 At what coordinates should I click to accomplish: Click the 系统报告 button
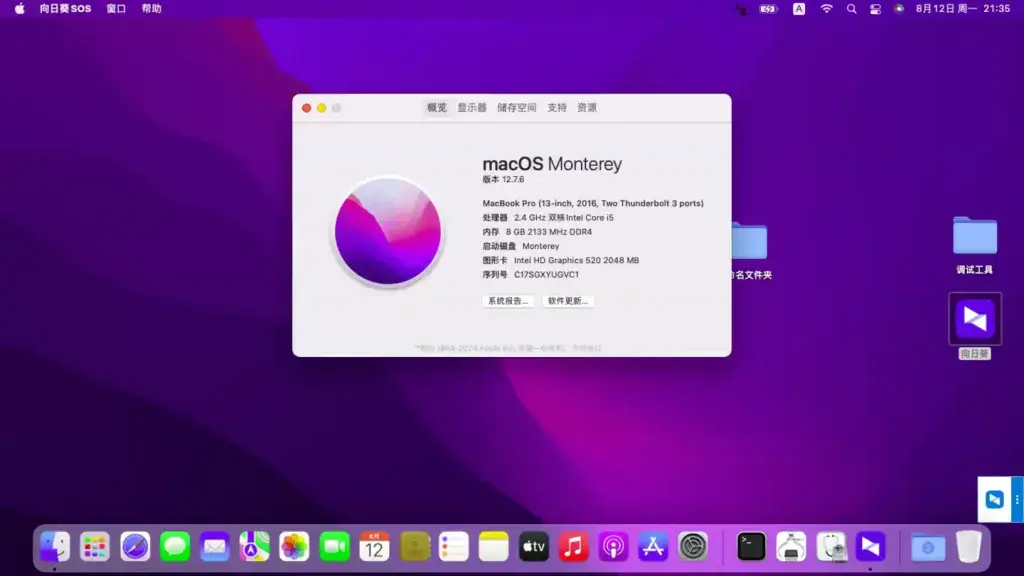click(x=508, y=301)
